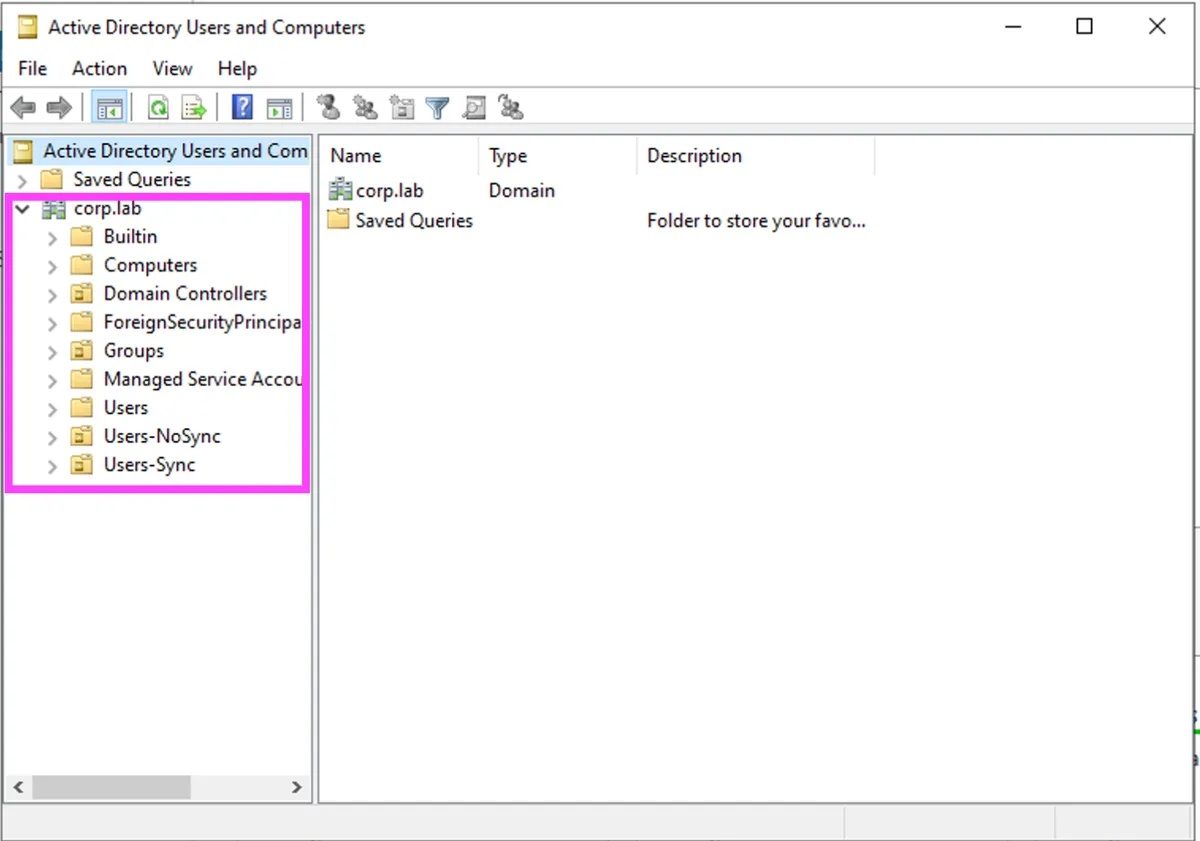Expand the Users-Sync organizational unit
The width and height of the screenshot is (1200, 841).
pos(52,466)
